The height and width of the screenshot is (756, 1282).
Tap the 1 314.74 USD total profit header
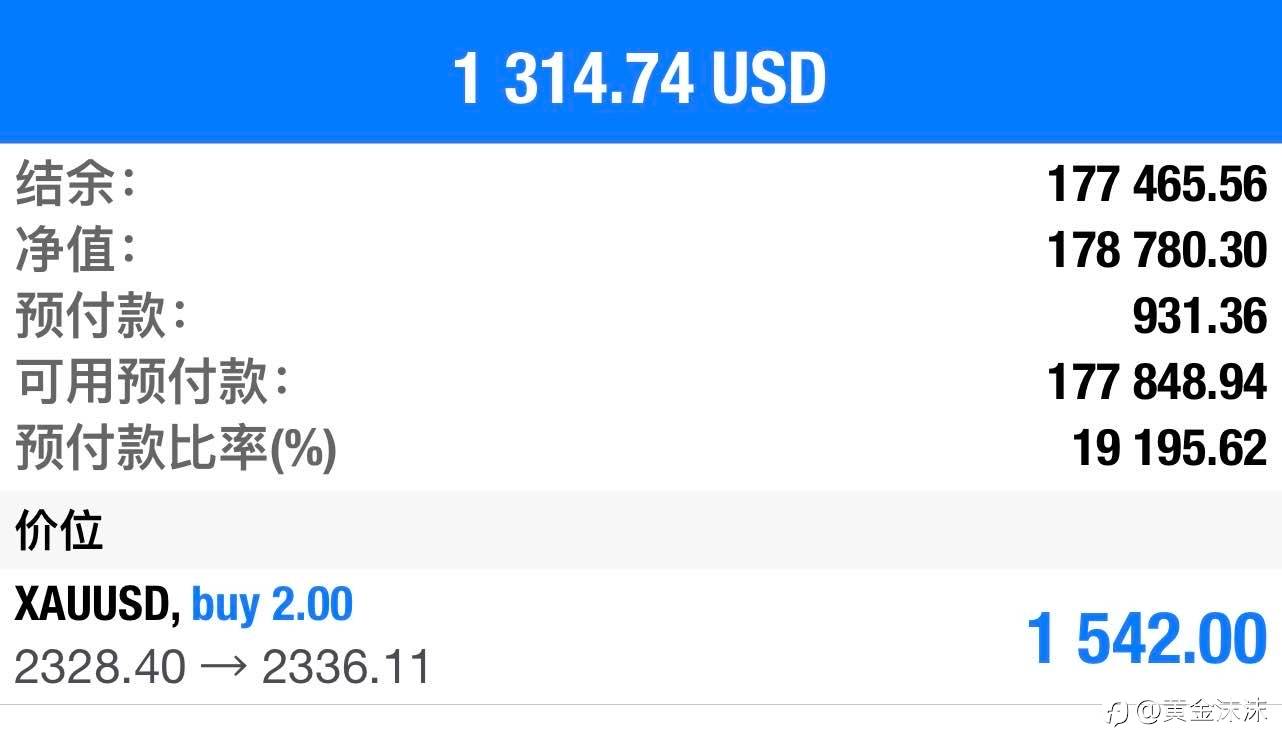640,78
